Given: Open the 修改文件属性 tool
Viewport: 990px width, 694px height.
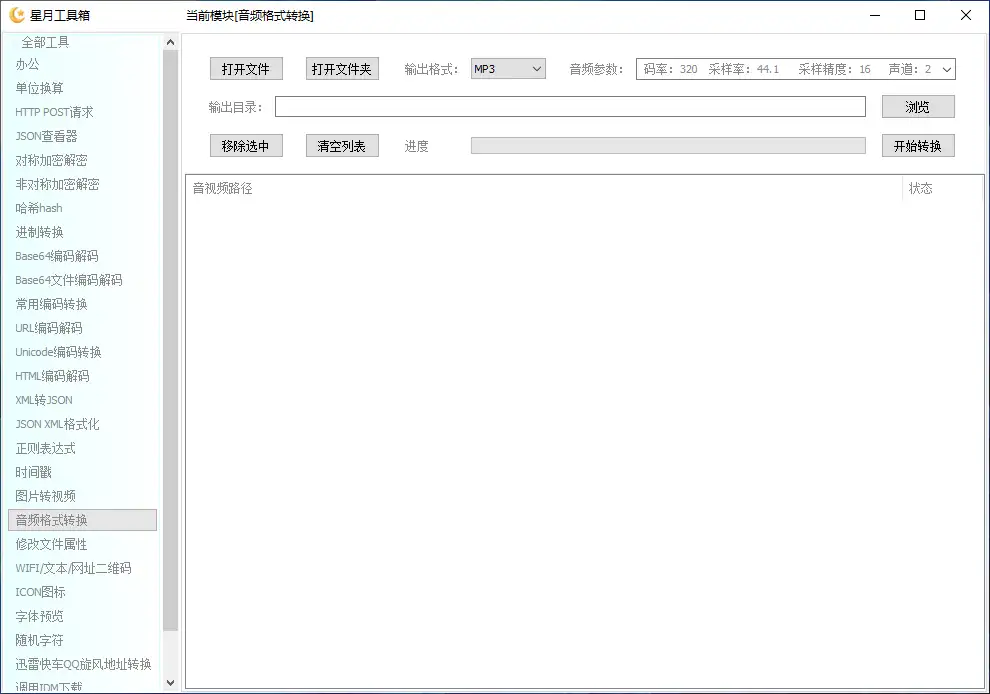Looking at the screenshot, I should (x=51, y=544).
